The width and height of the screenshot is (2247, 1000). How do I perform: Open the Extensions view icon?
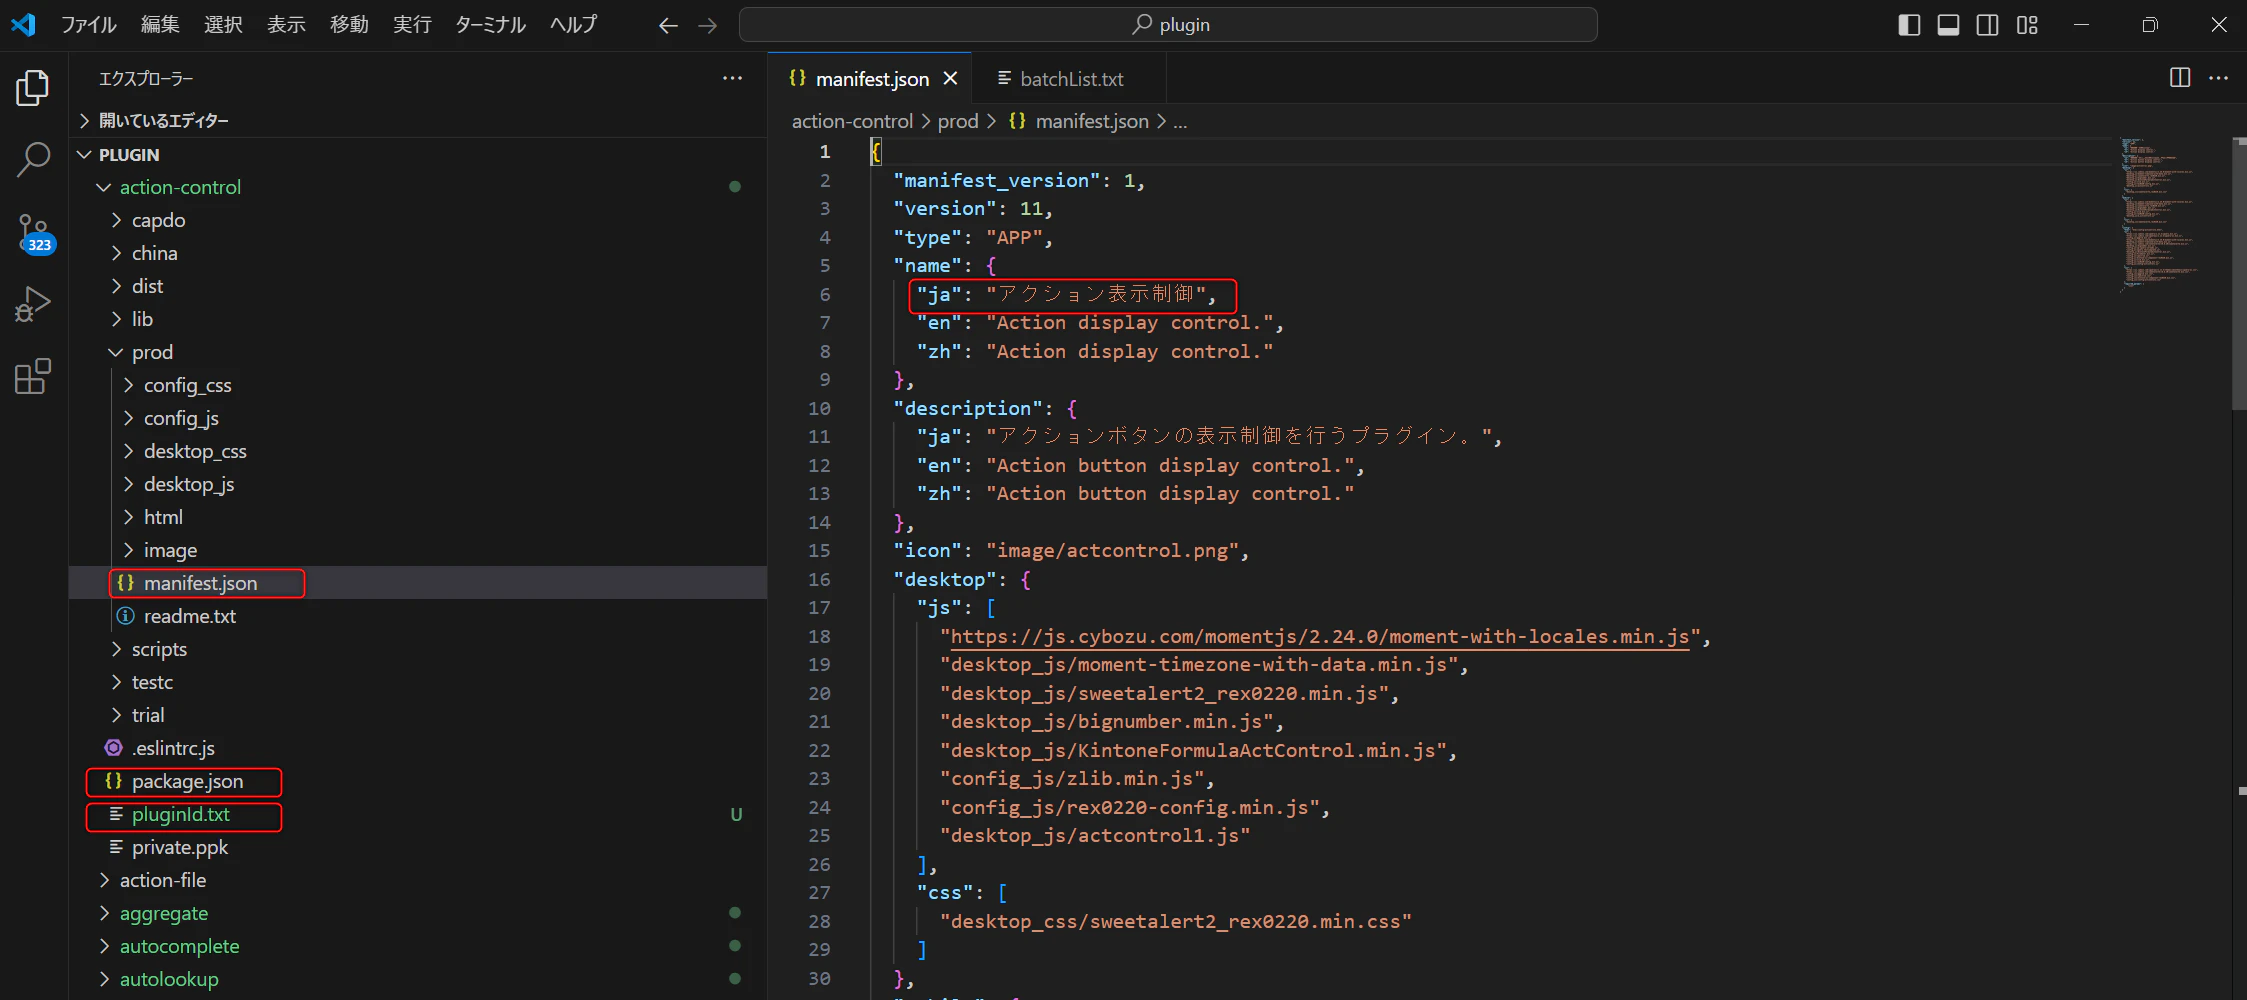click(33, 377)
